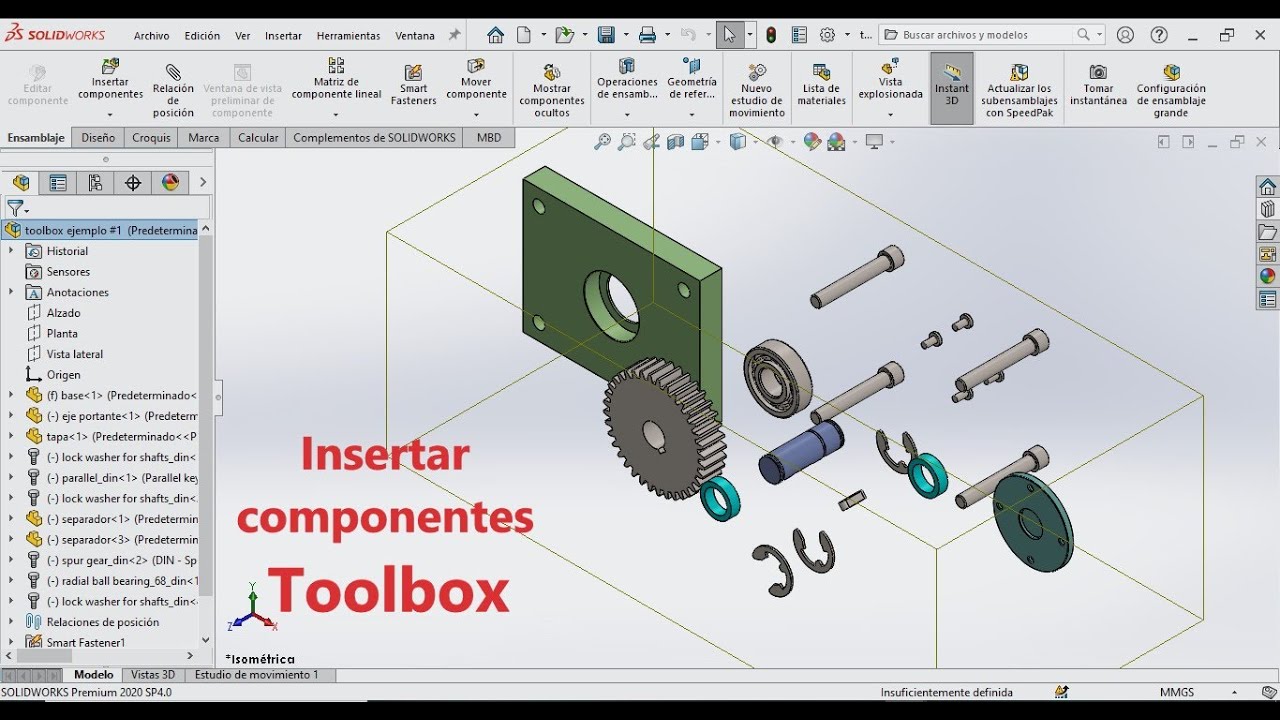Open the Archivo menu
Viewport: 1280px width, 720px height.
click(152, 35)
